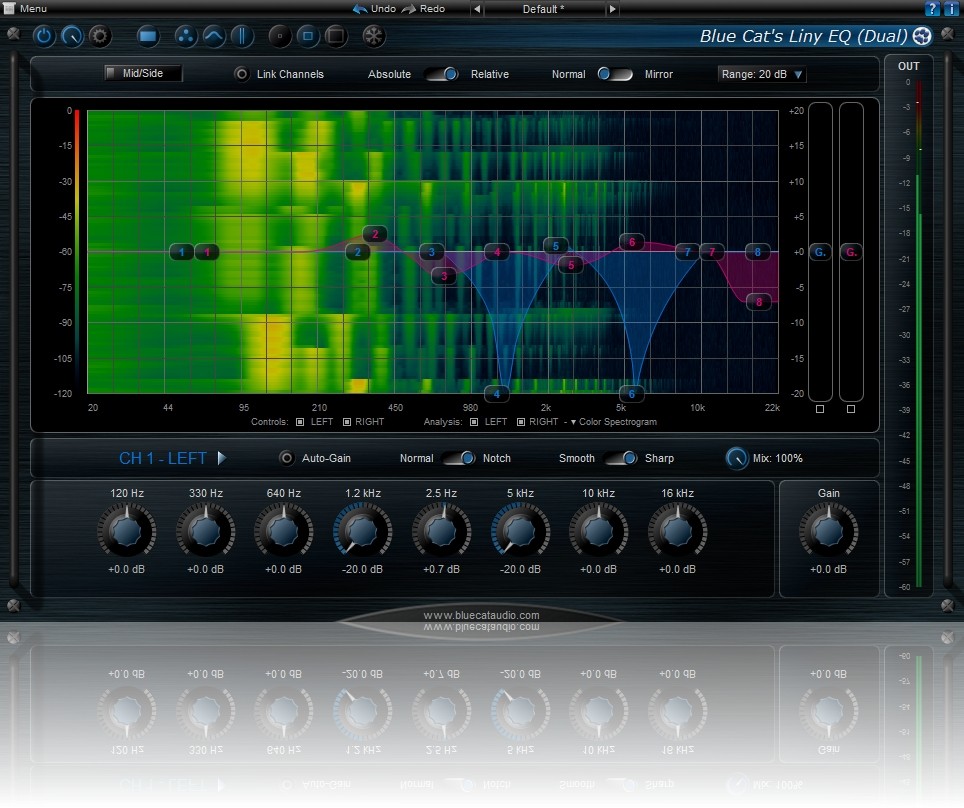The width and height of the screenshot is (964, 808).
Task: Select blue band handle 4 at graph bottom
Action: tap(497, 394)
